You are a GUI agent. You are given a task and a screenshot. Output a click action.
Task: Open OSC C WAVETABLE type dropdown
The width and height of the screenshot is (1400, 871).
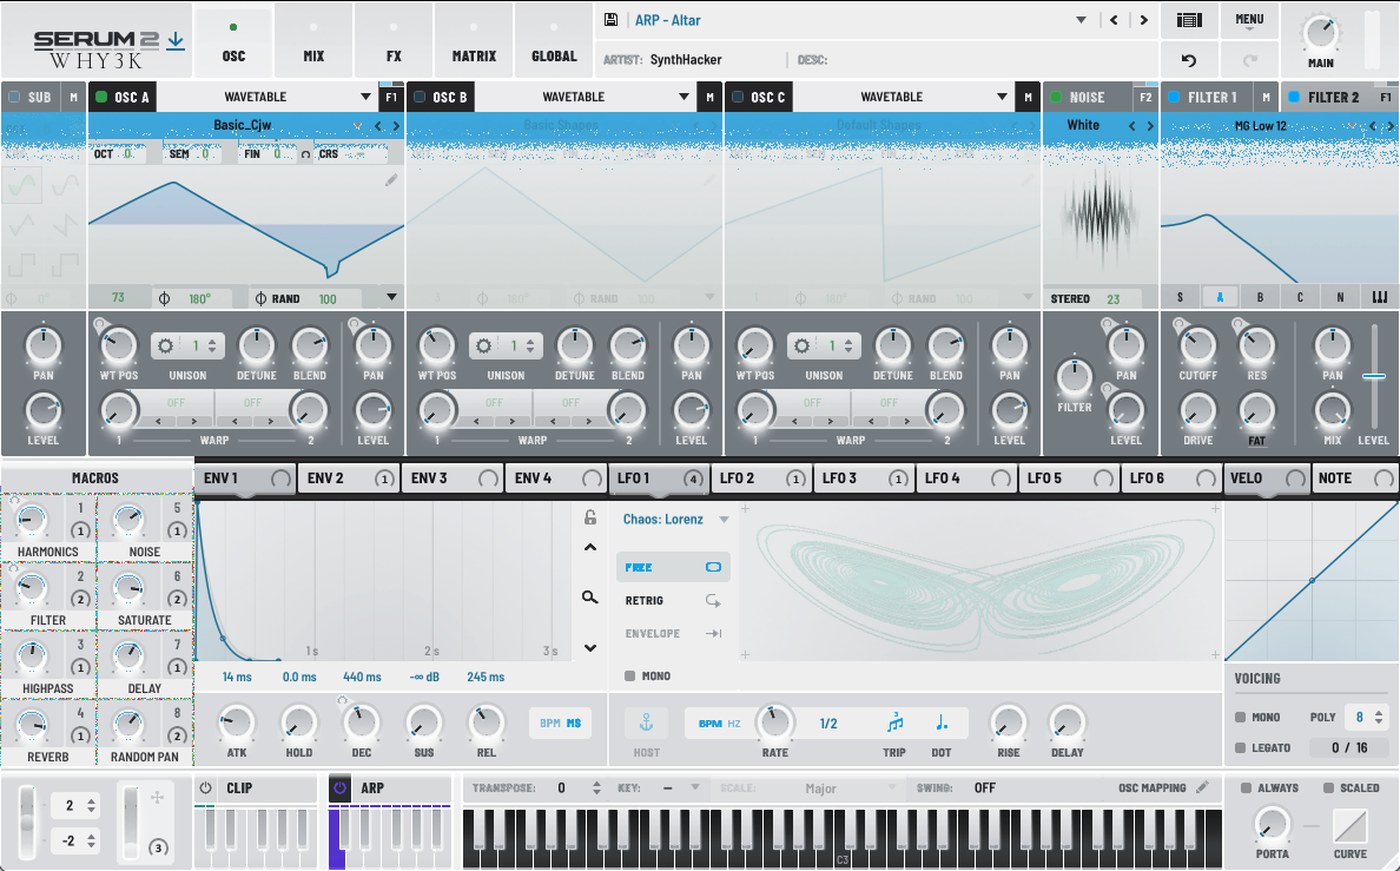point(1002,97)
